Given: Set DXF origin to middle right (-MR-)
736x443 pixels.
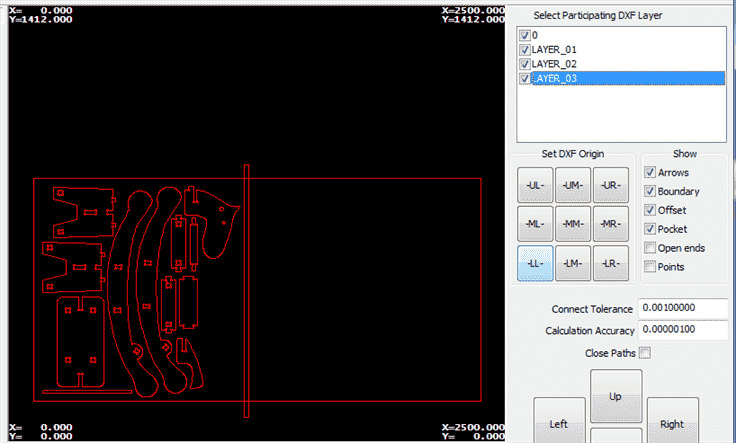Looking at the screenshot, I should [x=611, y=224].
